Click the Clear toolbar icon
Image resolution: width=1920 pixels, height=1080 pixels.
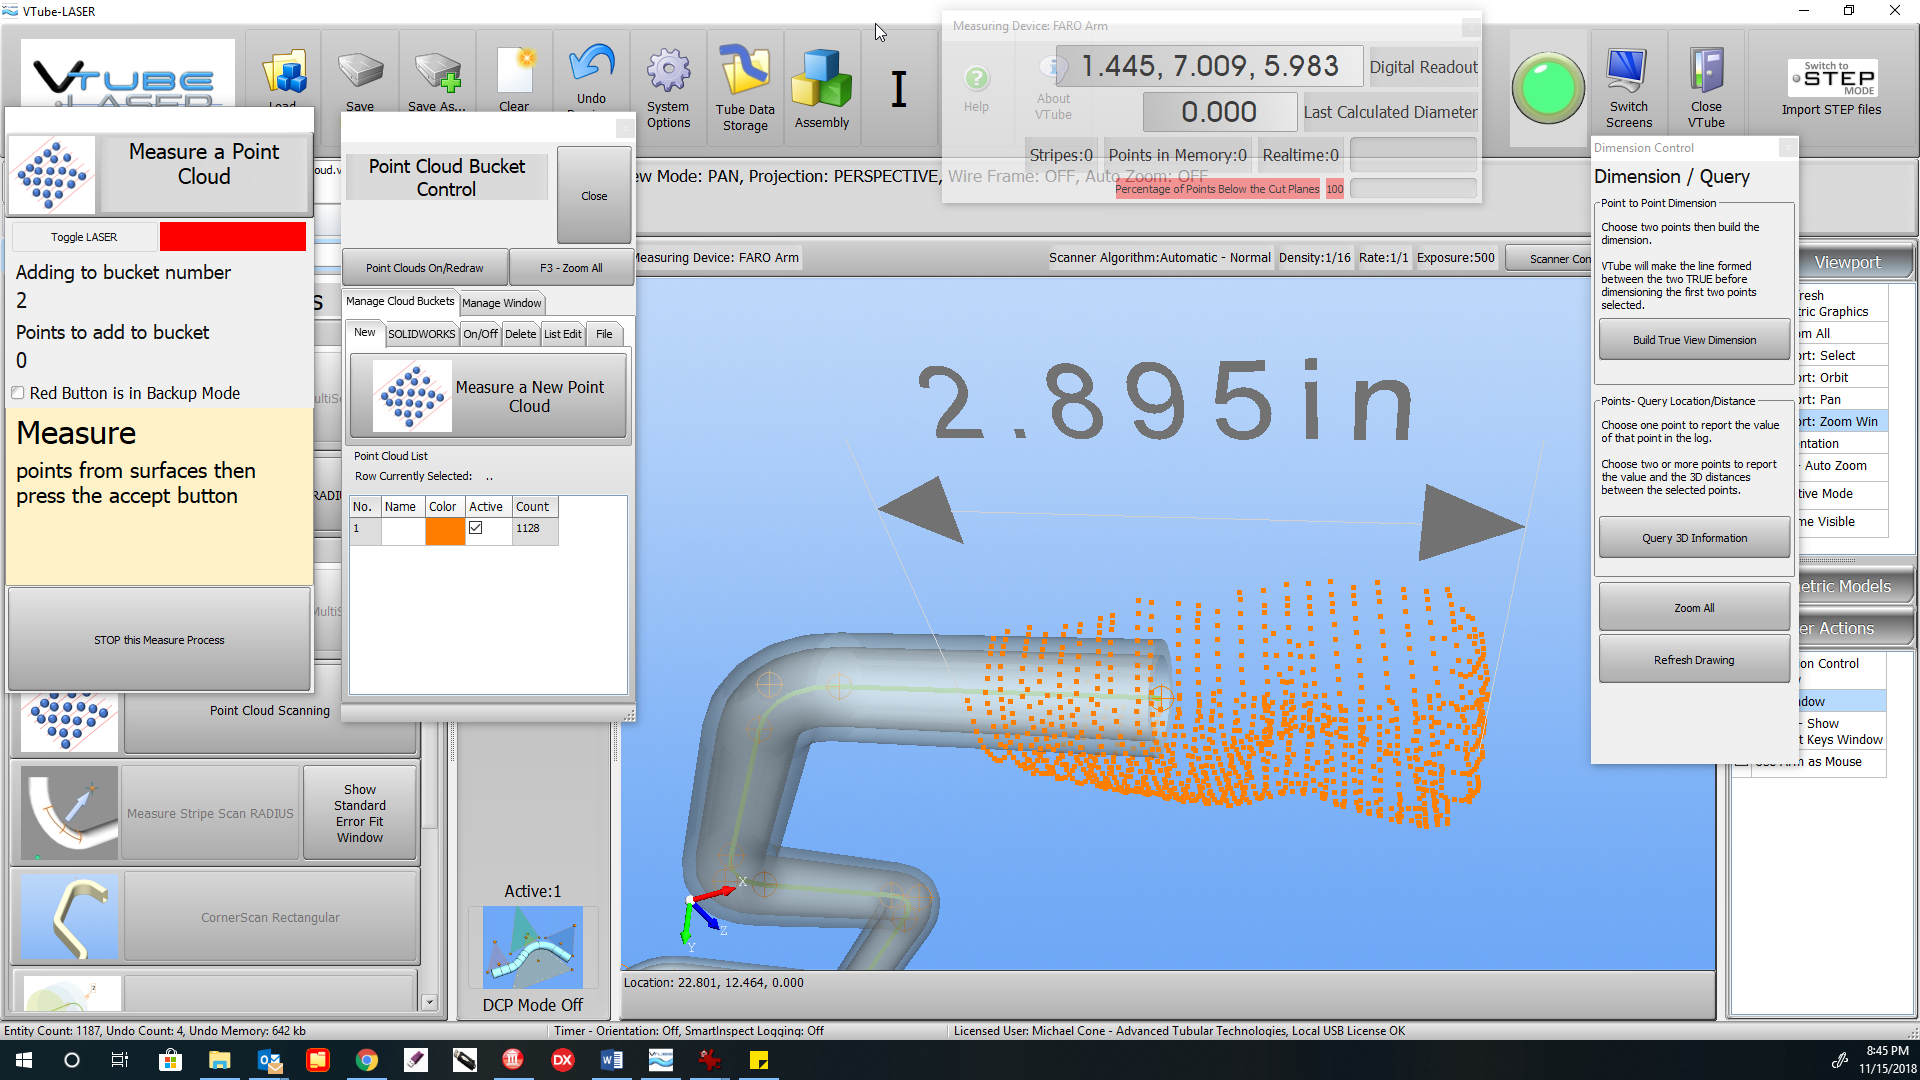click(x=515, y=72)
